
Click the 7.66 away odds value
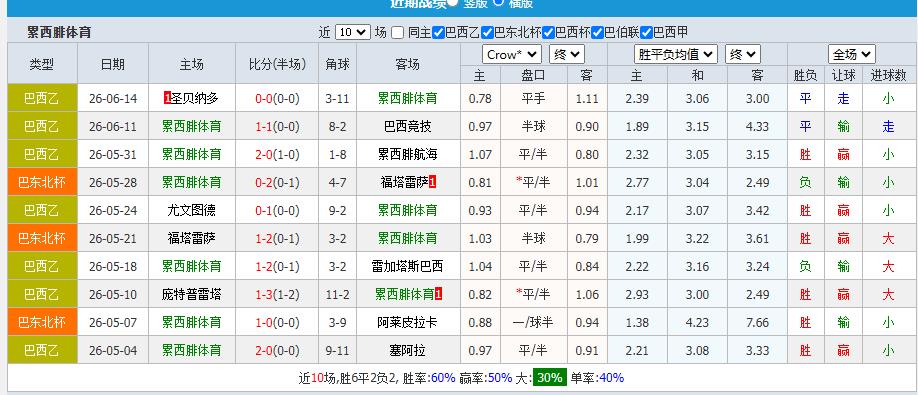coord(758,322)
